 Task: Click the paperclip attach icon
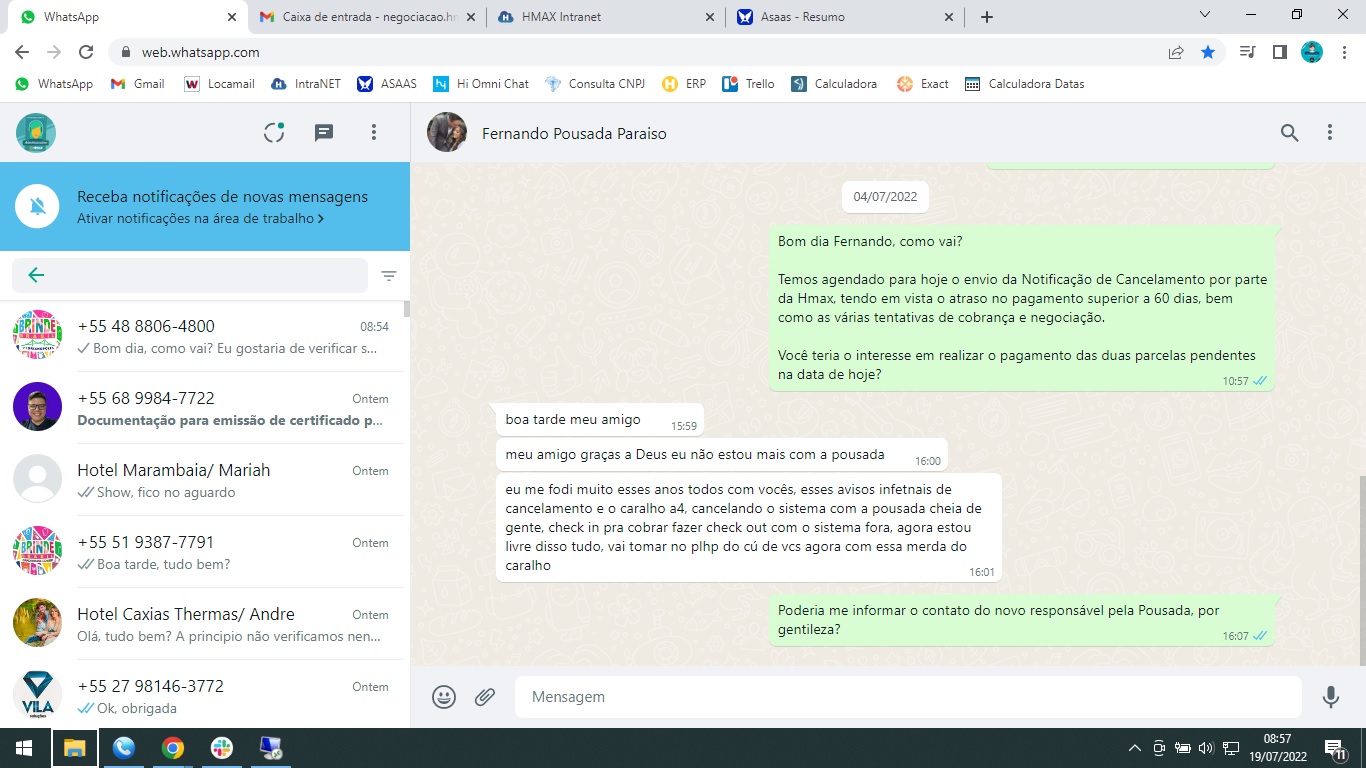(485, 697)
